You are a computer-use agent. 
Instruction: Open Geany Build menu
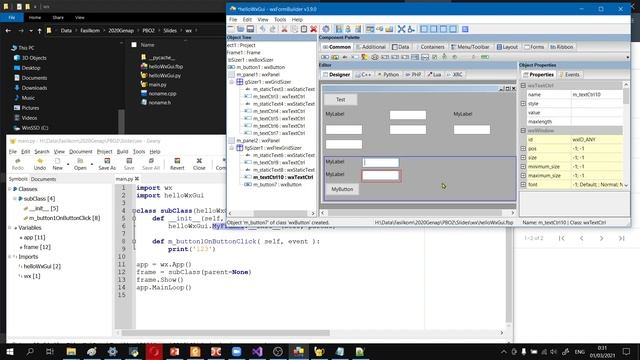[x=122, y=151]
